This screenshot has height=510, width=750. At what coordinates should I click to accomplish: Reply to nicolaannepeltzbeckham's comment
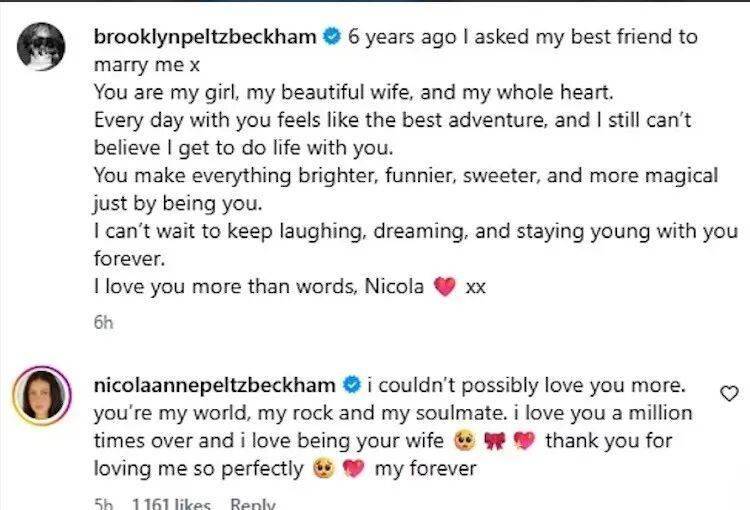point(253,504)
